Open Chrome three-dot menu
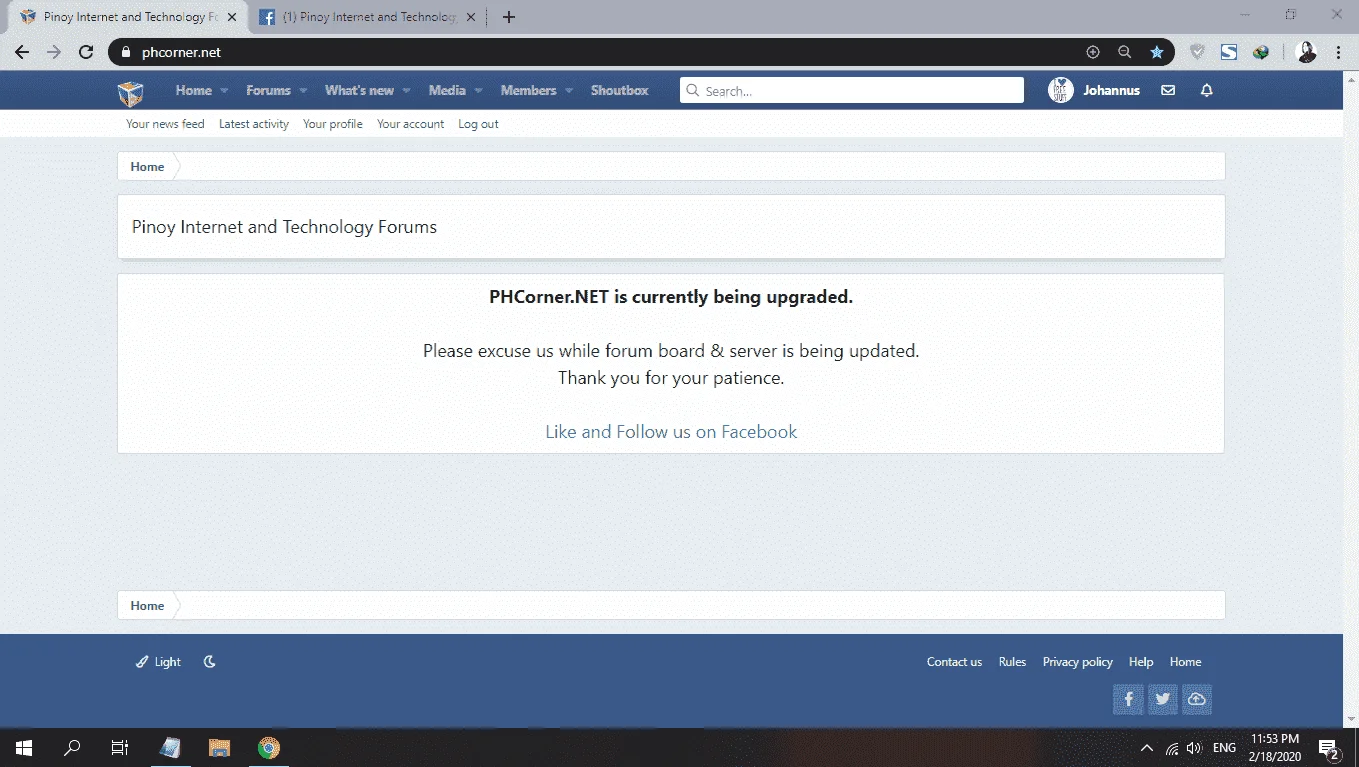This screenshot has width=1359, height=767. tap(1338, 52)
